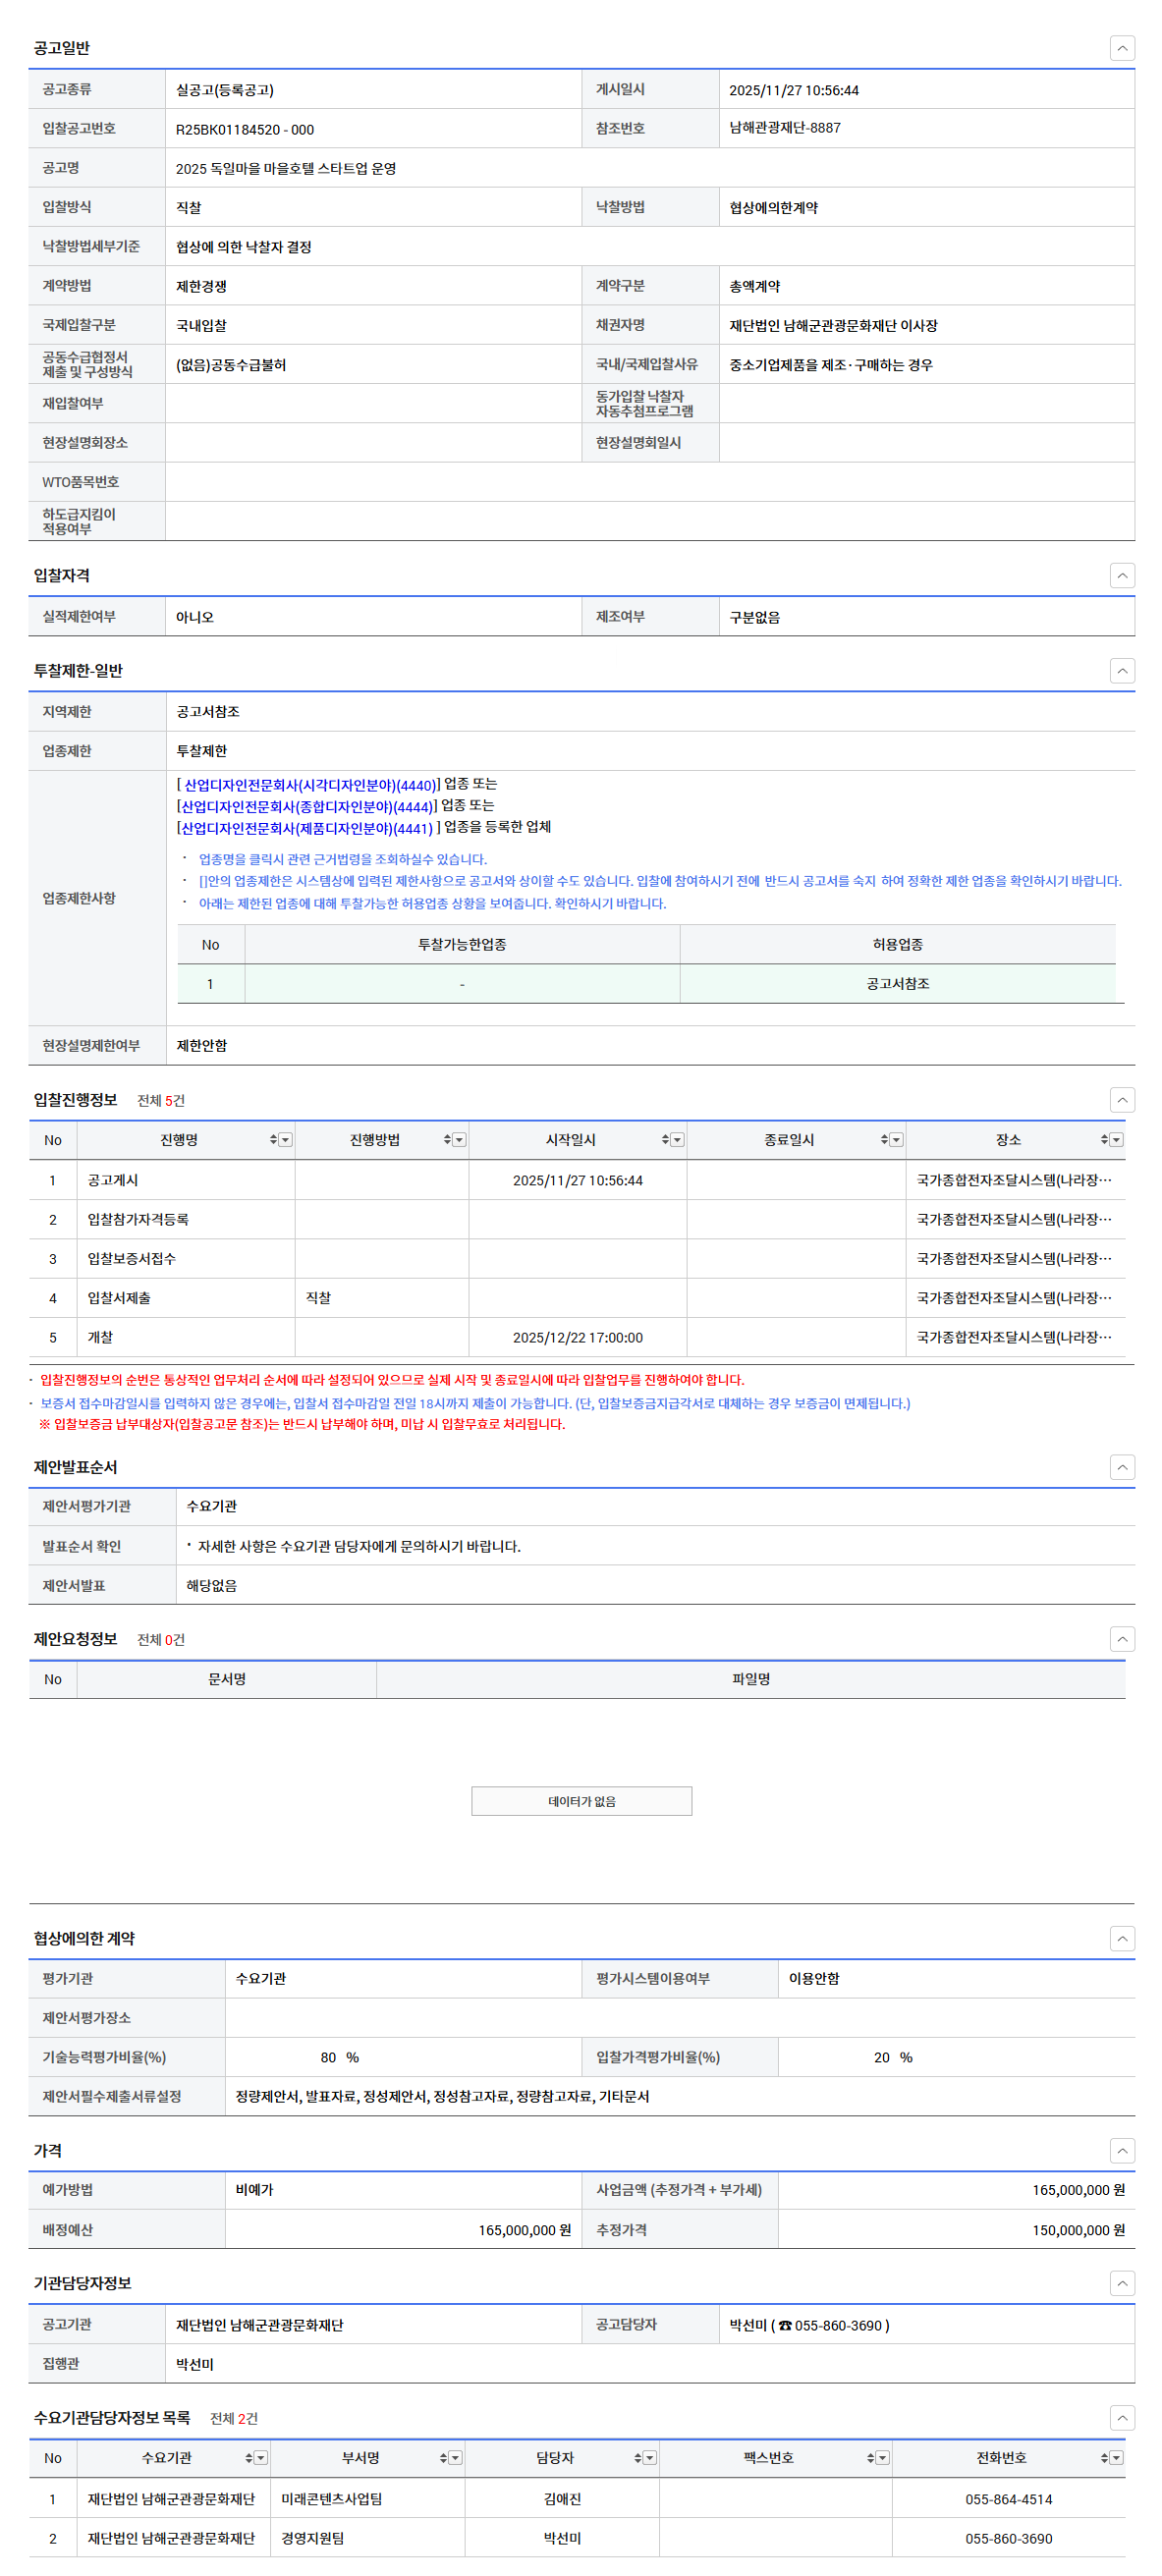Image resolution: width=1162 pixels, height=2576 pixels.
Task: Collapse the 가격 section
Action: [x=1122, y=2150]
